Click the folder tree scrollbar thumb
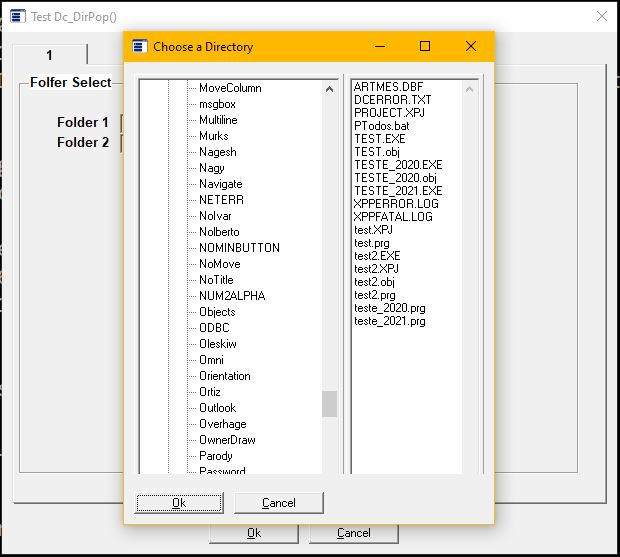 pyautogui.click(x=329, y=403)
